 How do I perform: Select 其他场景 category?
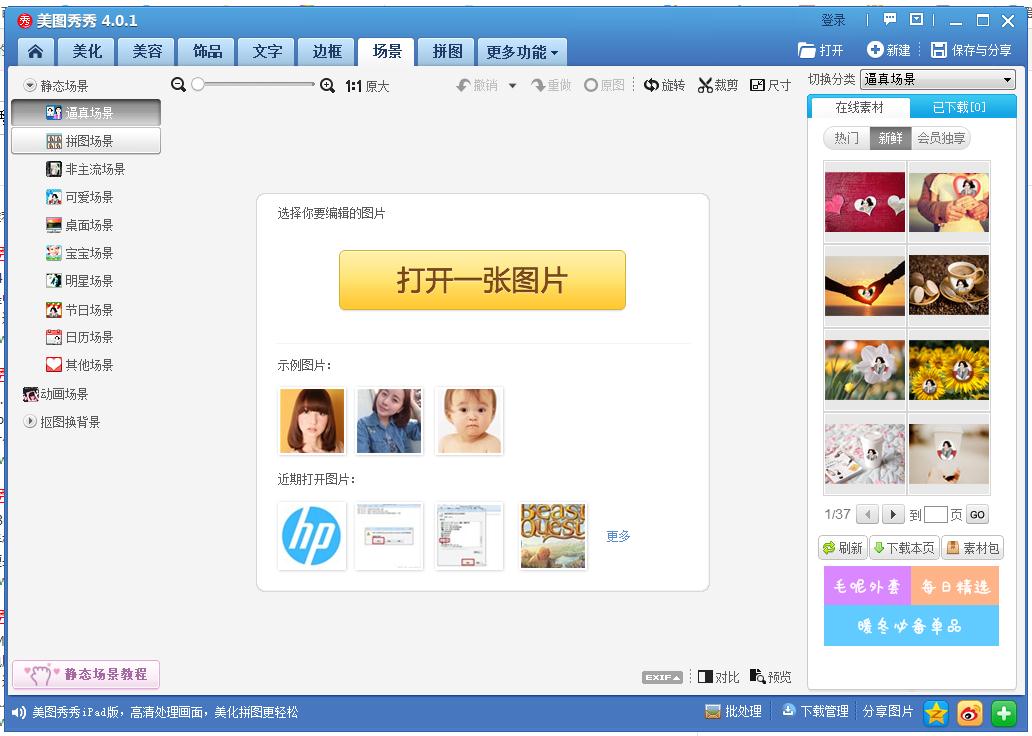tap(80, 365)
